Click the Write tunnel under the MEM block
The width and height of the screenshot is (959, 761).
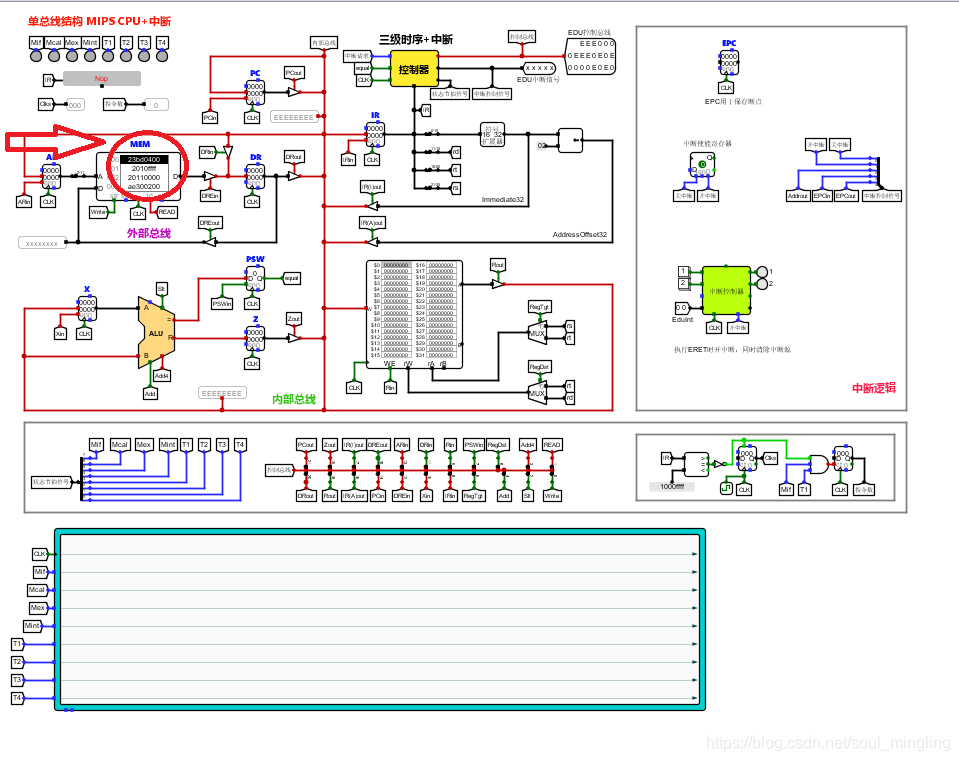98,212
